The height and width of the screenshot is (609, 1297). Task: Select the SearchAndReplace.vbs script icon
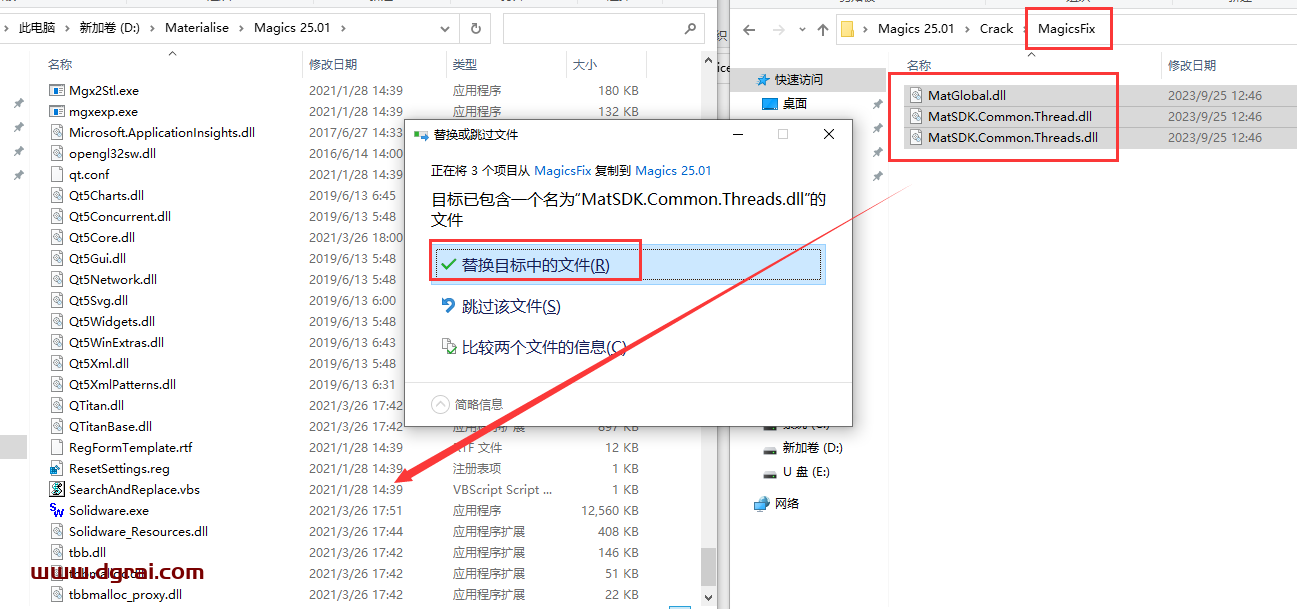point(57,490)
